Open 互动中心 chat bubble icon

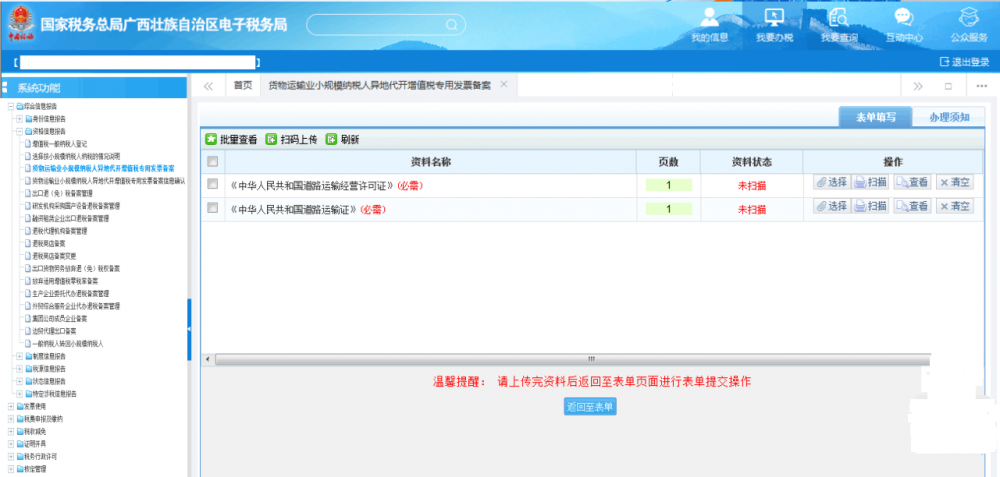[903, 18]
